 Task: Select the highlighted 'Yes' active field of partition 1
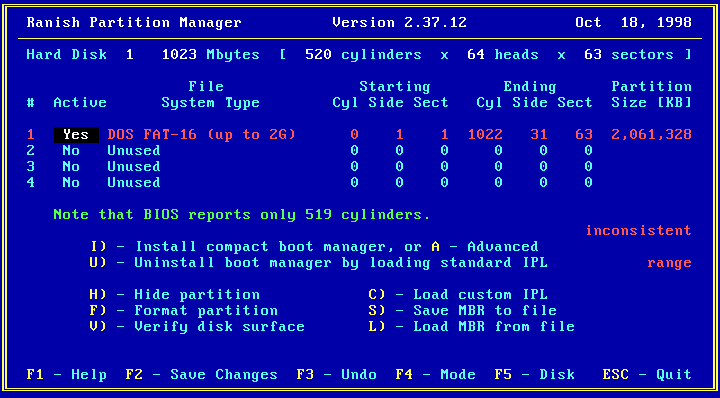(x=76, y=135)
